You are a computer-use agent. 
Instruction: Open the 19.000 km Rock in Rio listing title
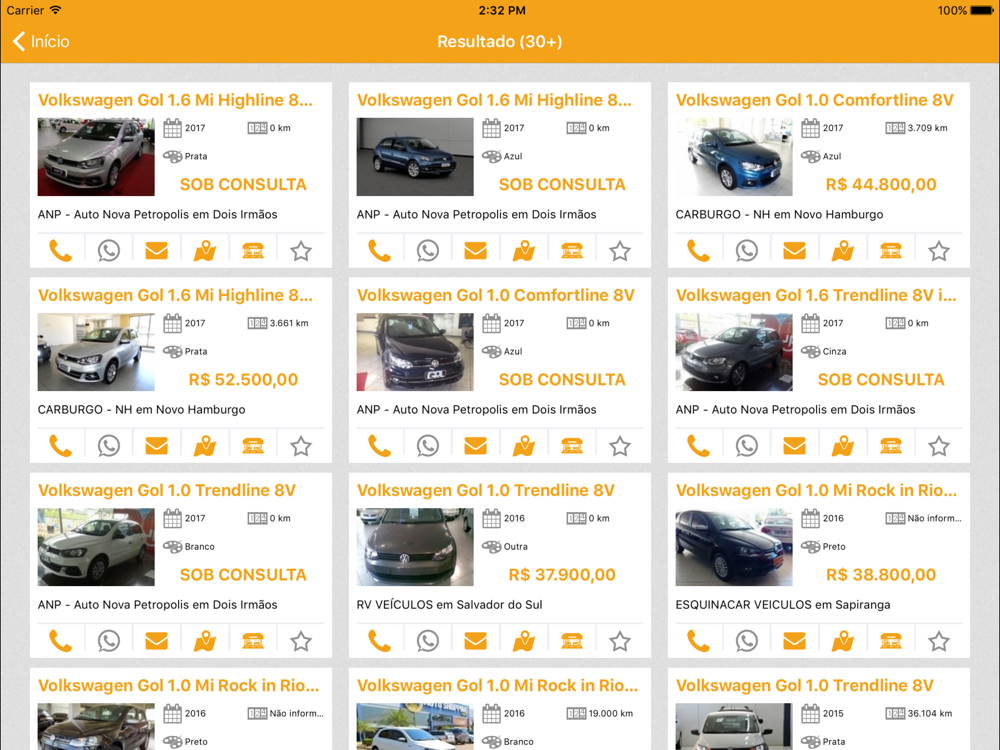coord(497,686)
